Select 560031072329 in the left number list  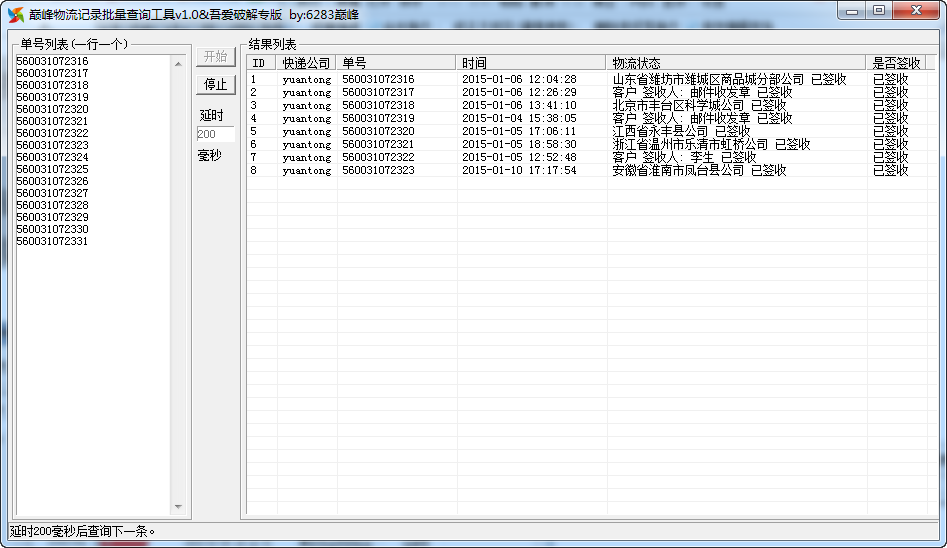[x=53, y=218]
